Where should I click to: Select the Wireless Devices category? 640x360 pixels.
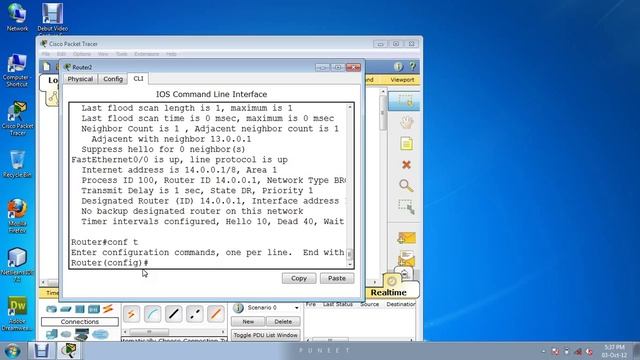coord(94,309)
